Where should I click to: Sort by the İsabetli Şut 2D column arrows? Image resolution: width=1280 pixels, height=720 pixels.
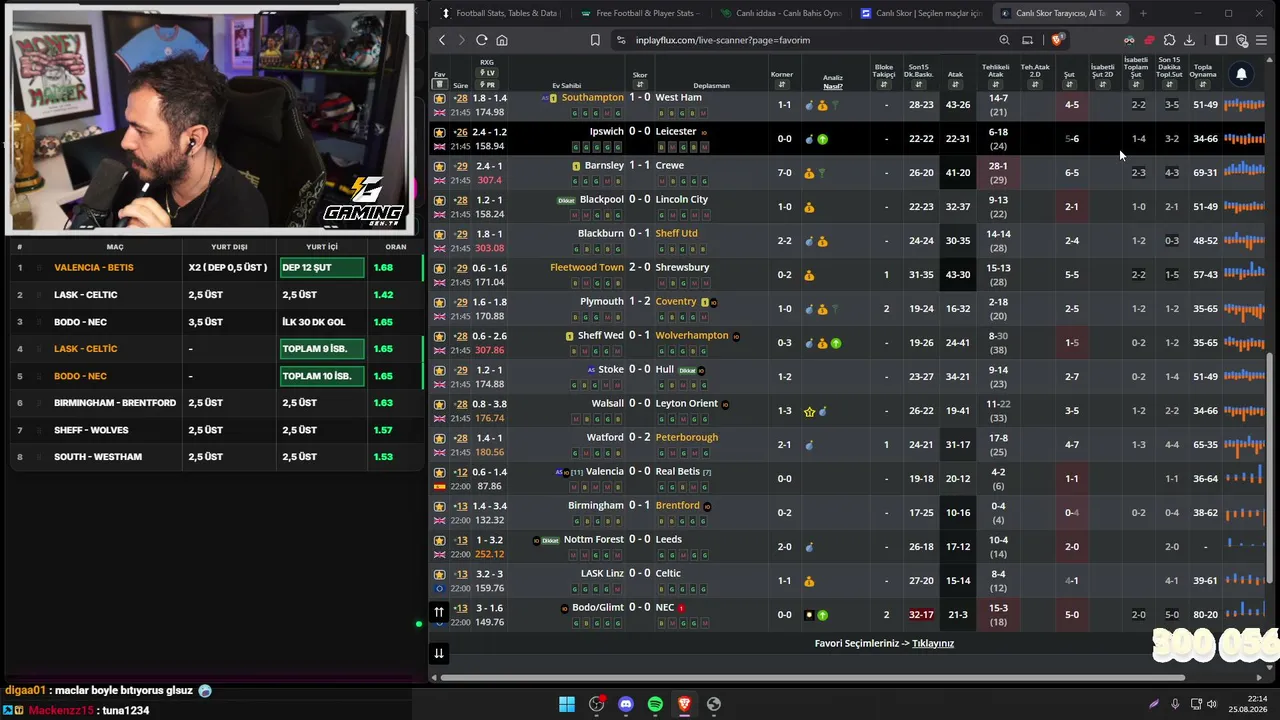pyautogui.click(x=1102, y=85)
